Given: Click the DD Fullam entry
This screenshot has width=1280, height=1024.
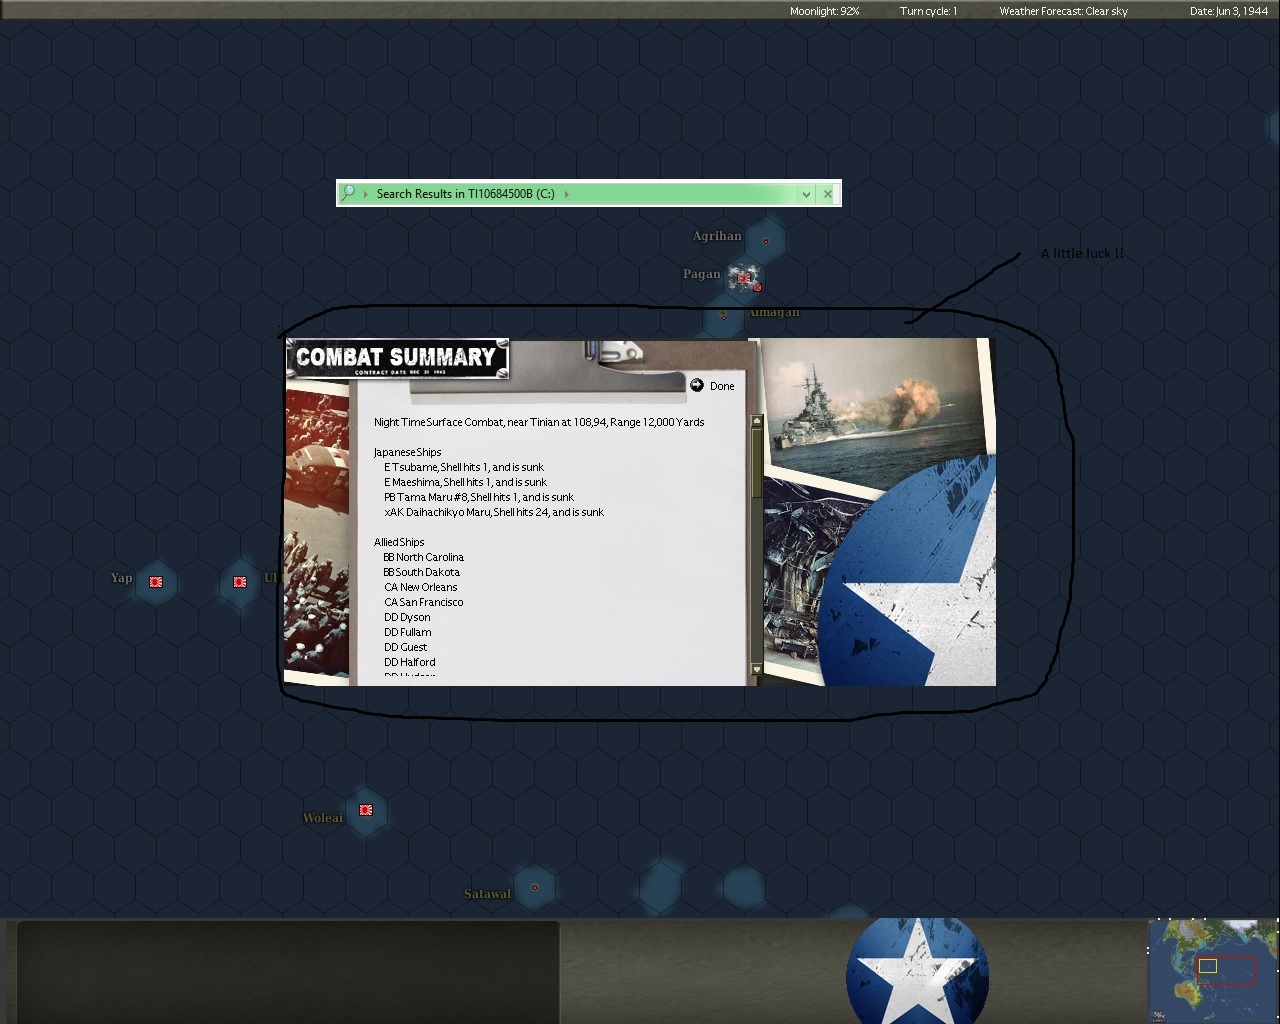Looking at the screenshot, I should 408,632.
